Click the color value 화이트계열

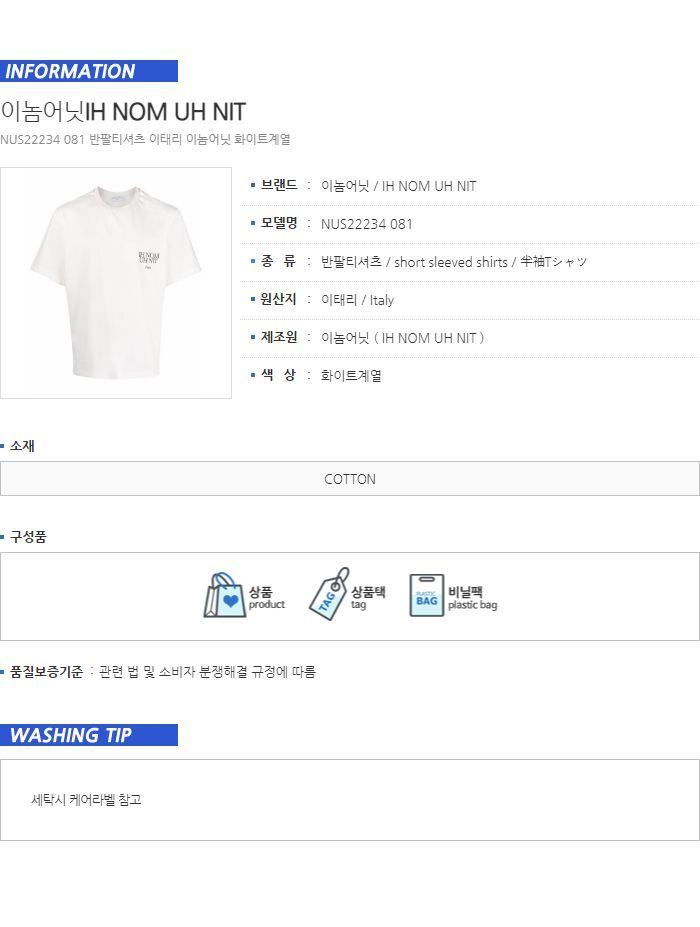(351, 376)
